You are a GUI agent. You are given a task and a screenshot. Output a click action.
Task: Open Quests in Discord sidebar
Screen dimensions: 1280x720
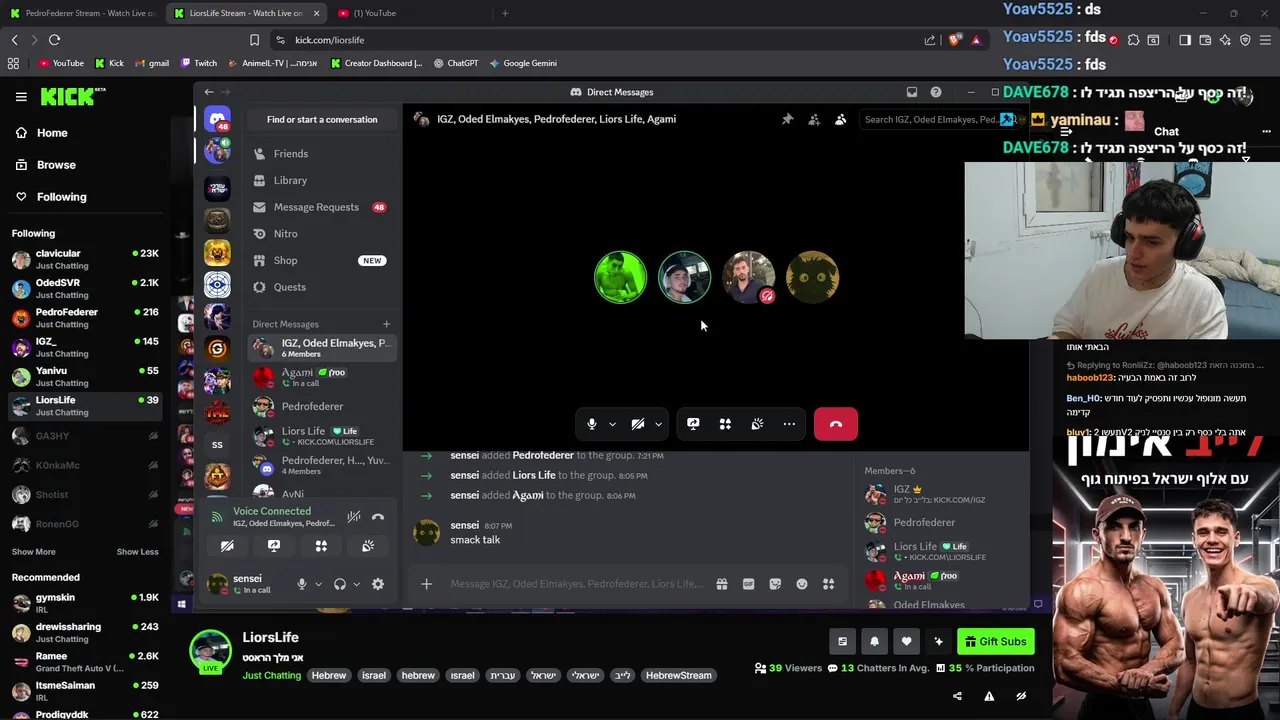coord(321,287)
